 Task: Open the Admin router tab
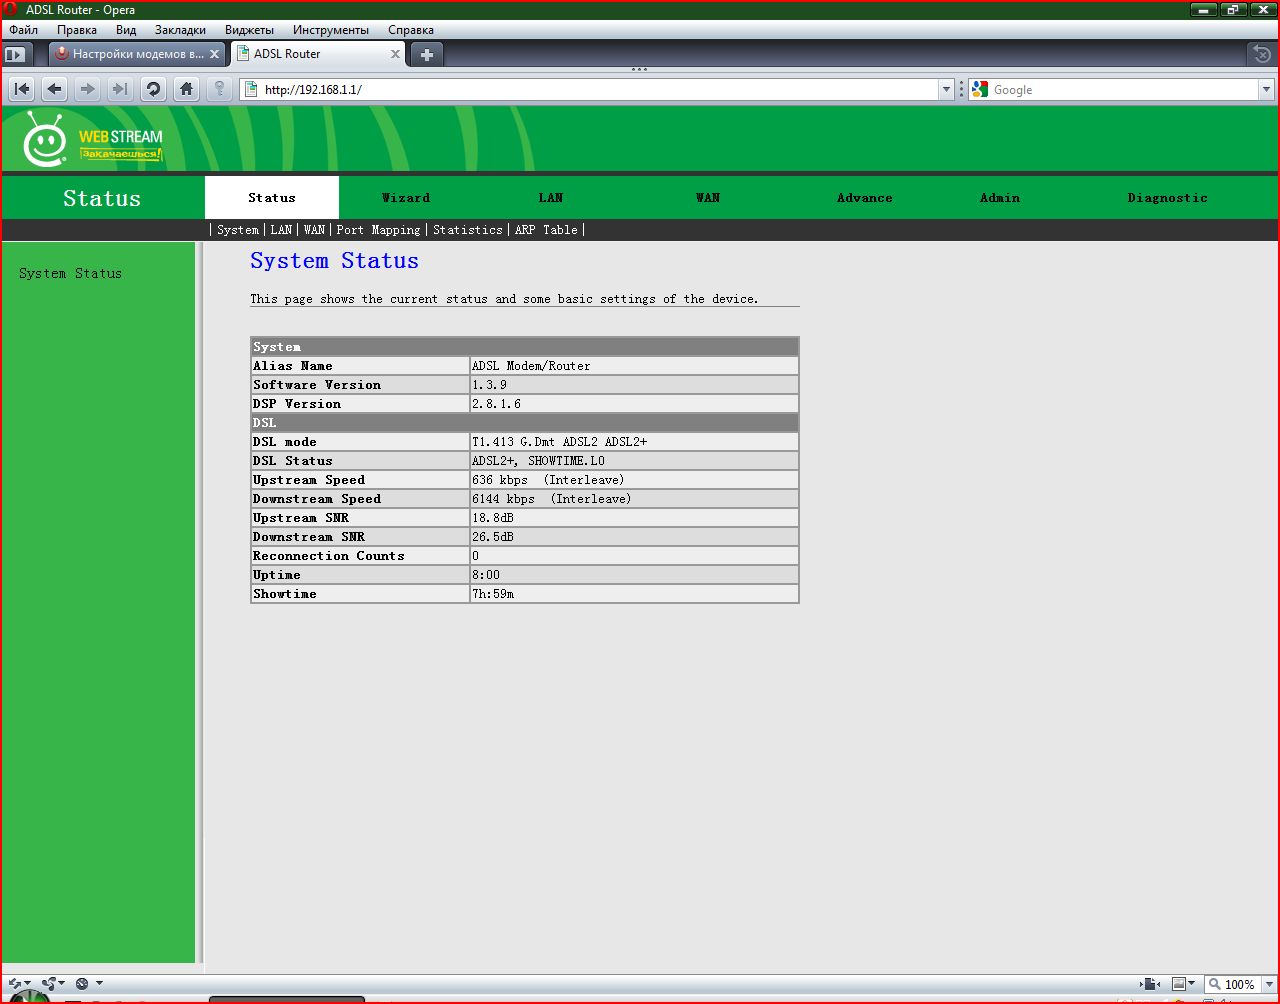click(x=1000, y=198)
